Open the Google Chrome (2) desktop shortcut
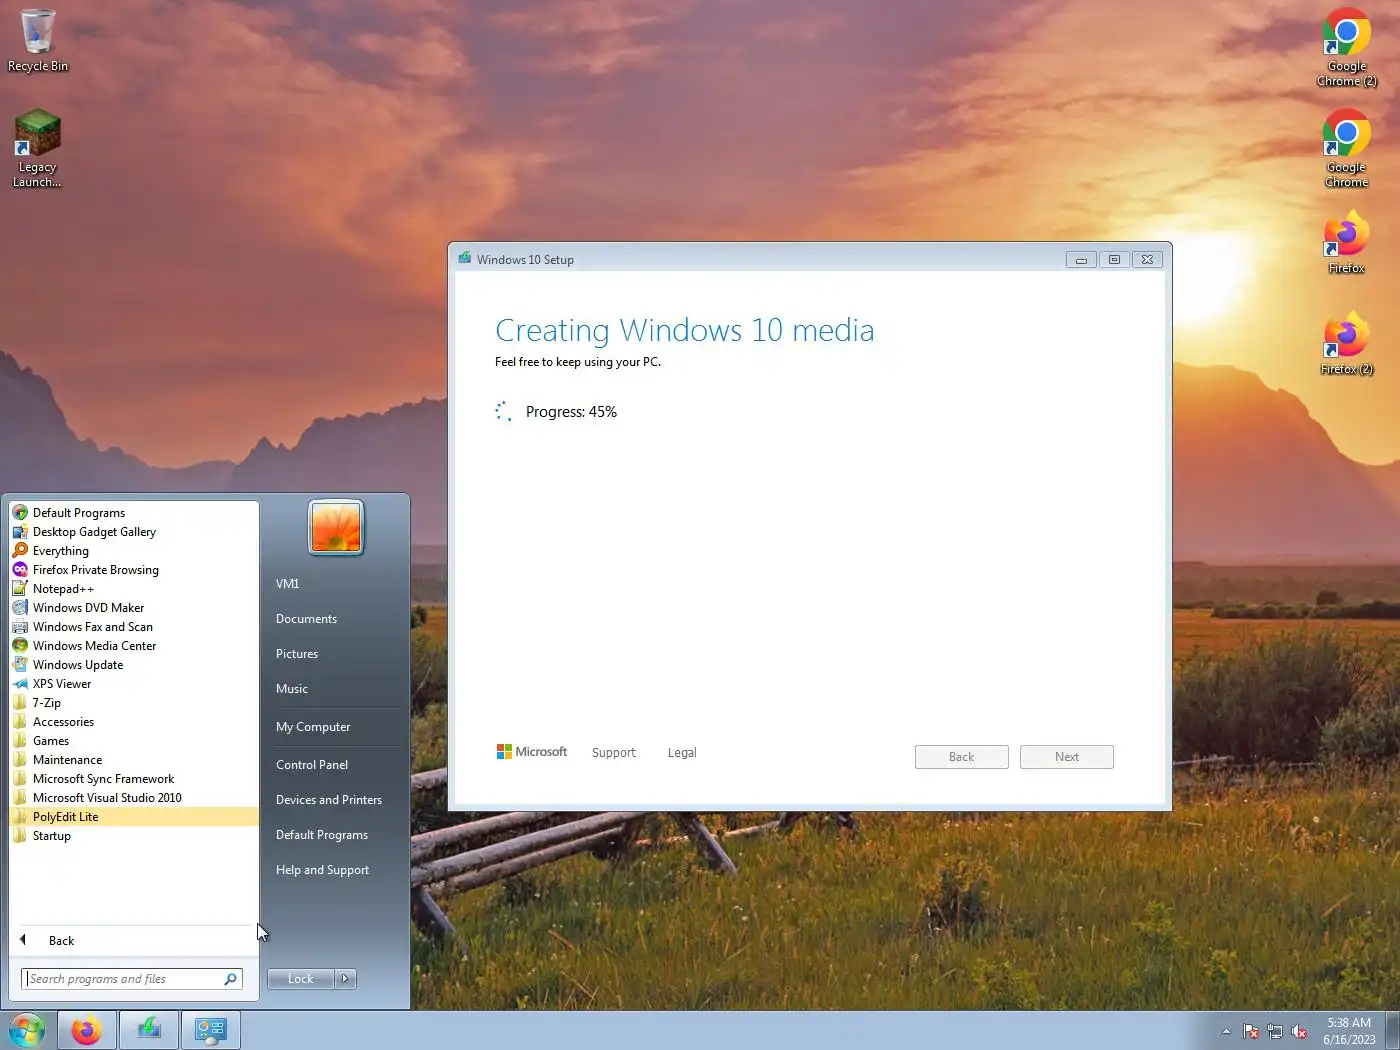Screen dimensions: 1400x1050 click(1346, 47)
